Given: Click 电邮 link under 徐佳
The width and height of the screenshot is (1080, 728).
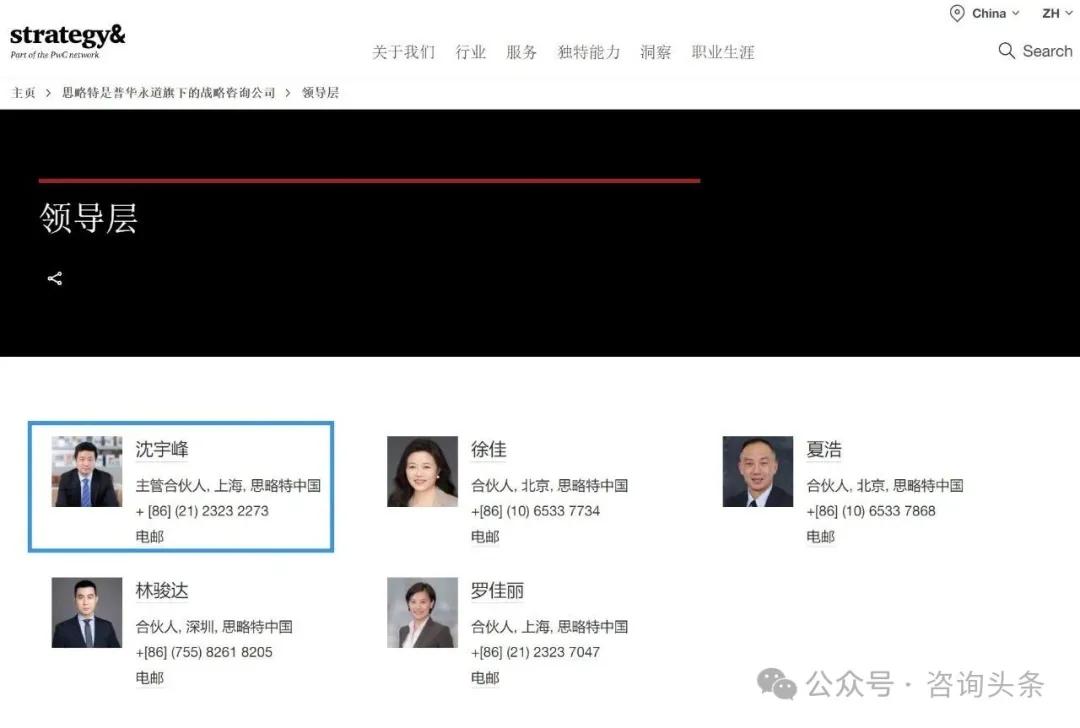Looking at the screenshot, I should click(485, 537).
